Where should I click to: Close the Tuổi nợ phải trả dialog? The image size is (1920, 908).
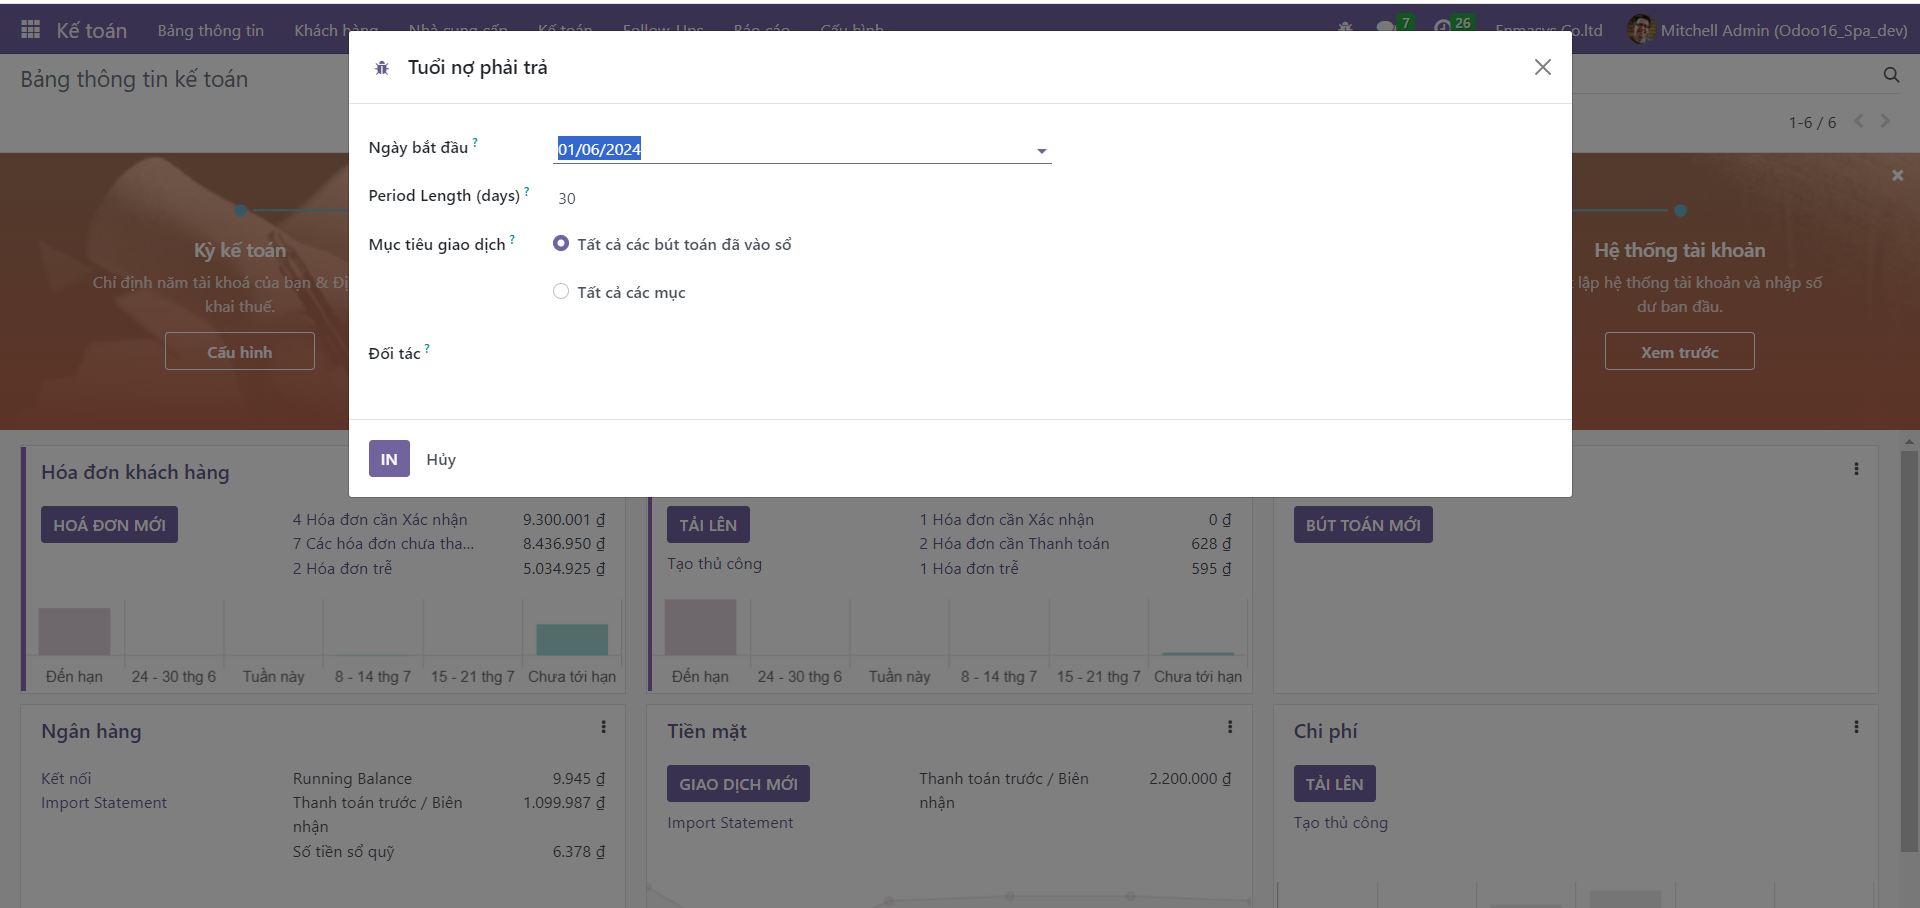(1542, 67)
